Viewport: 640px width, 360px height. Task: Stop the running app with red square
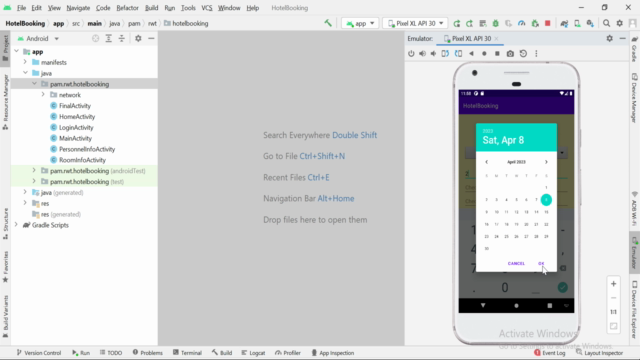(x=548, y=23)
